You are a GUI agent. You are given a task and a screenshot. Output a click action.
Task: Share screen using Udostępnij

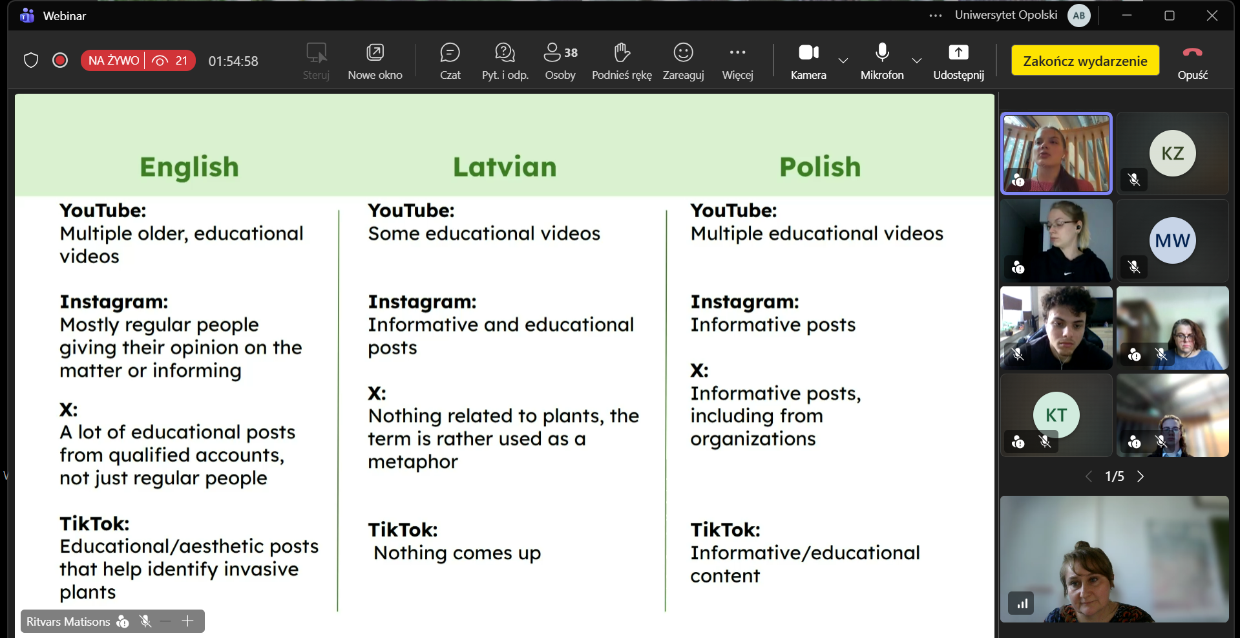[958, 61]
